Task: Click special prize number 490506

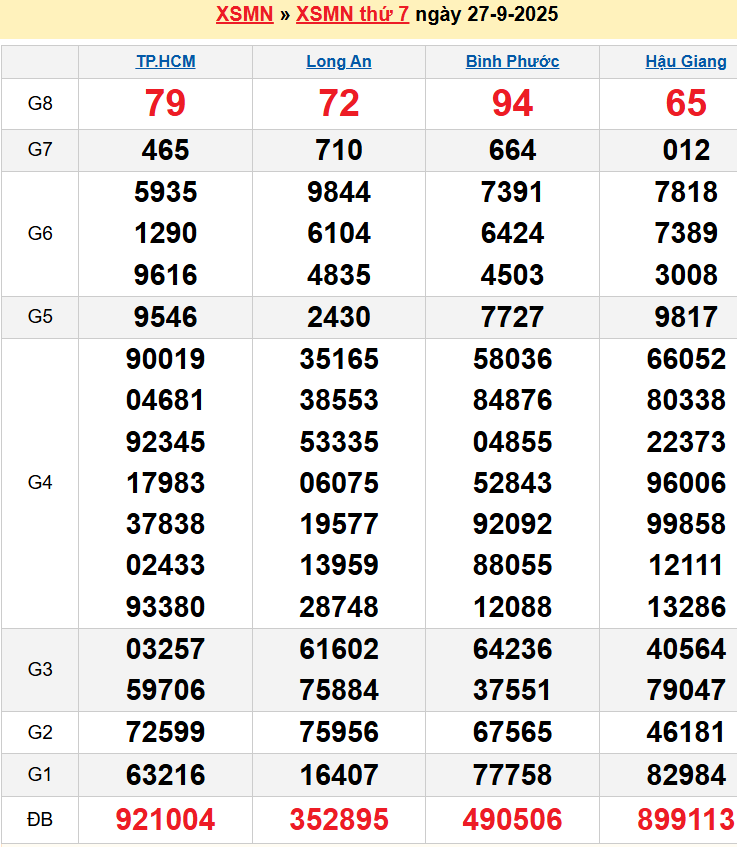Action: click(x=512, y=820)
